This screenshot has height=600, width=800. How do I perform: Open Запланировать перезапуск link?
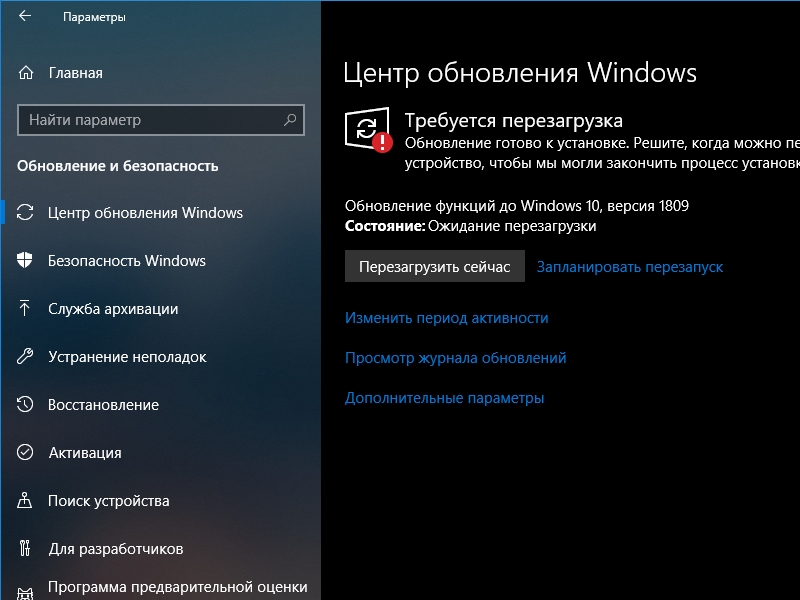tap(630, 267)
